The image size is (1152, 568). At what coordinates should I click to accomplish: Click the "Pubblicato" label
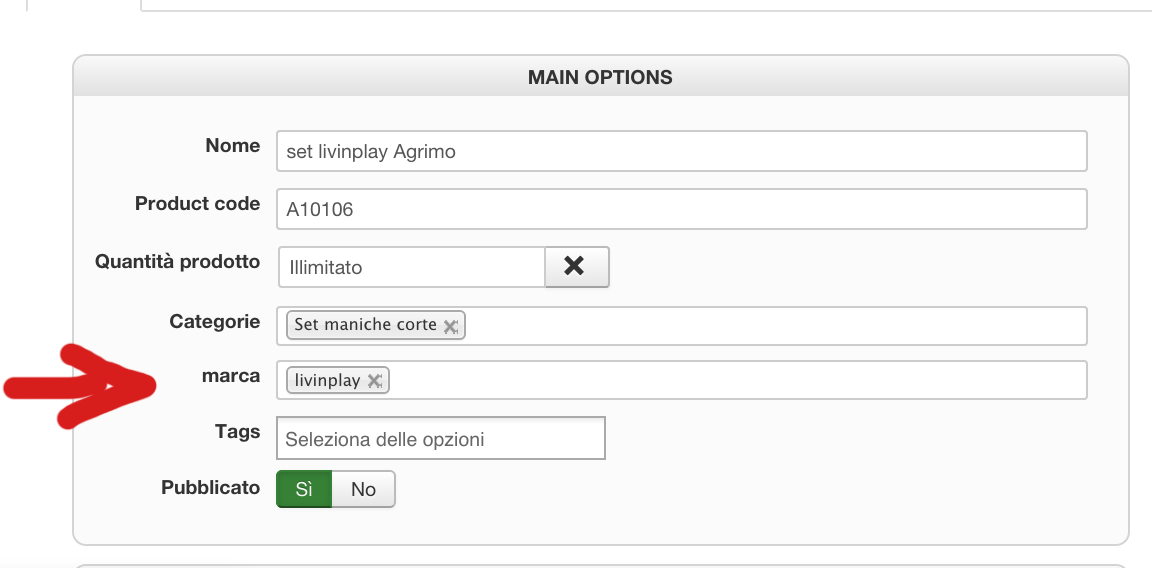pyautogui.click(x=210, y=488)
